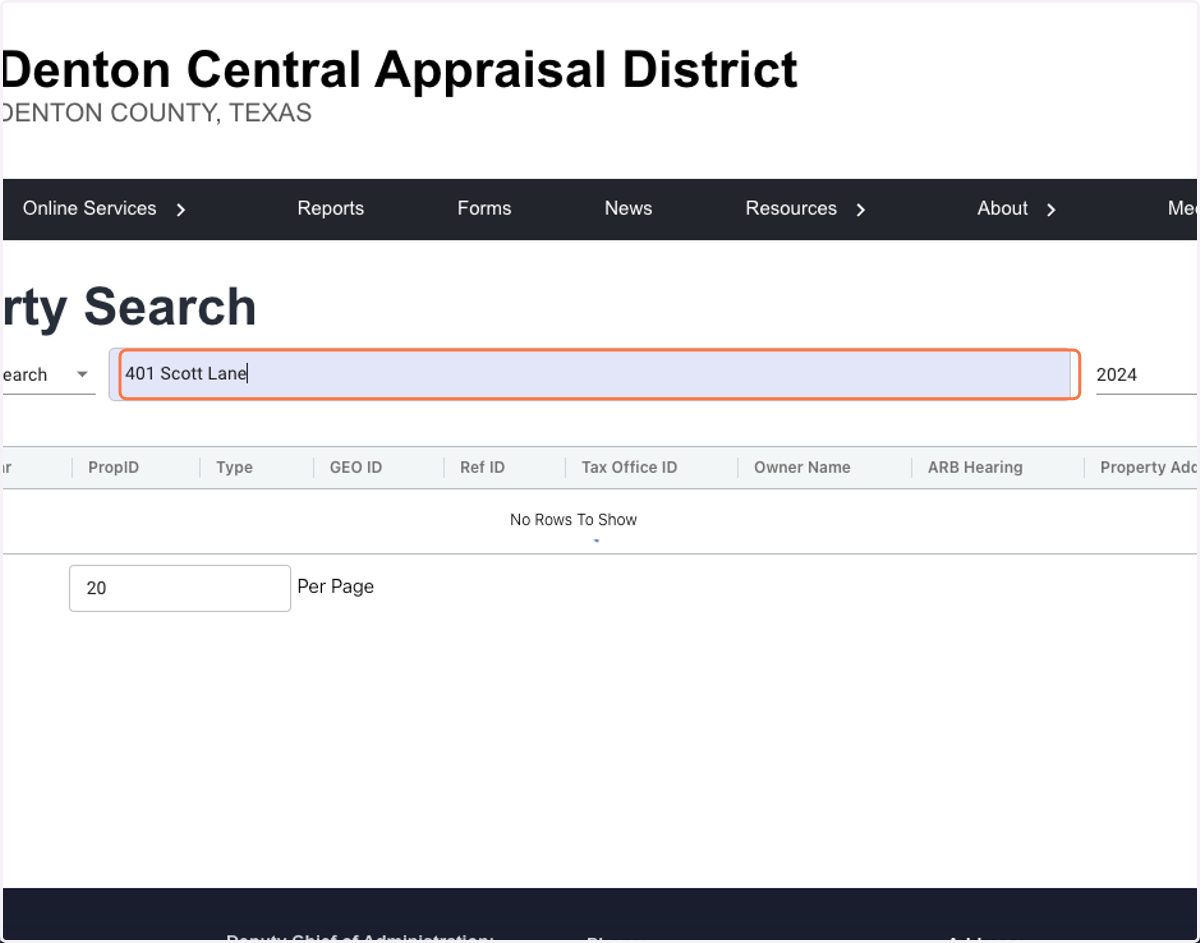
Task: Edit the 20 Per Page field
Action: pos(180,588)
